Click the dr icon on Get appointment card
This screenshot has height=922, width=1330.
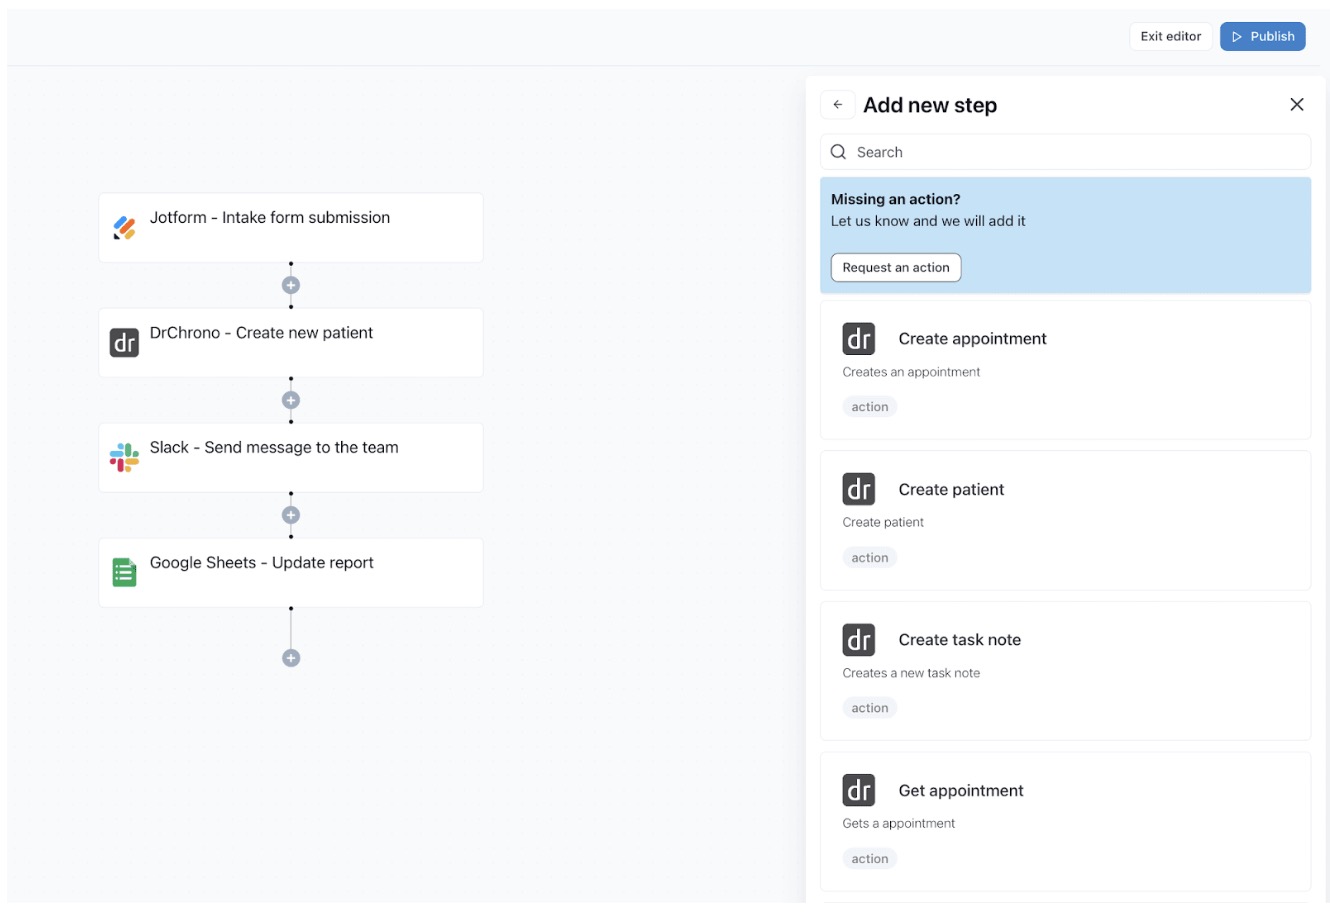[858, 790]
